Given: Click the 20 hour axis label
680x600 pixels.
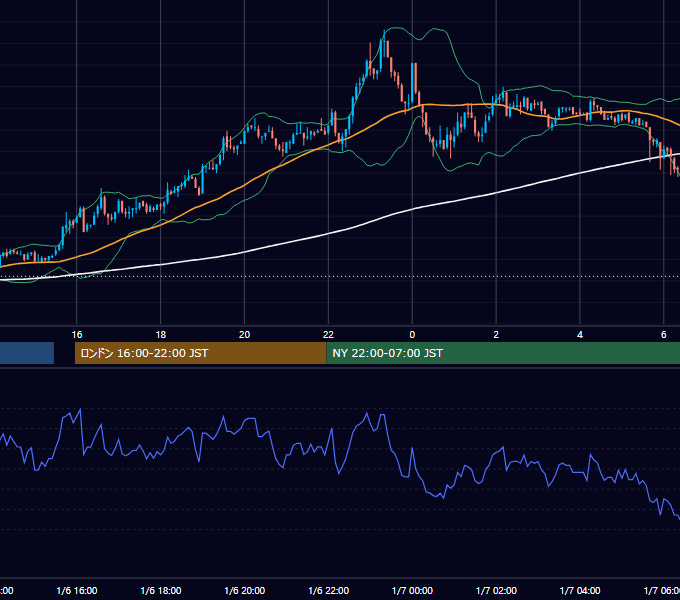Looking at the screenshot, I should click(245, 335).
